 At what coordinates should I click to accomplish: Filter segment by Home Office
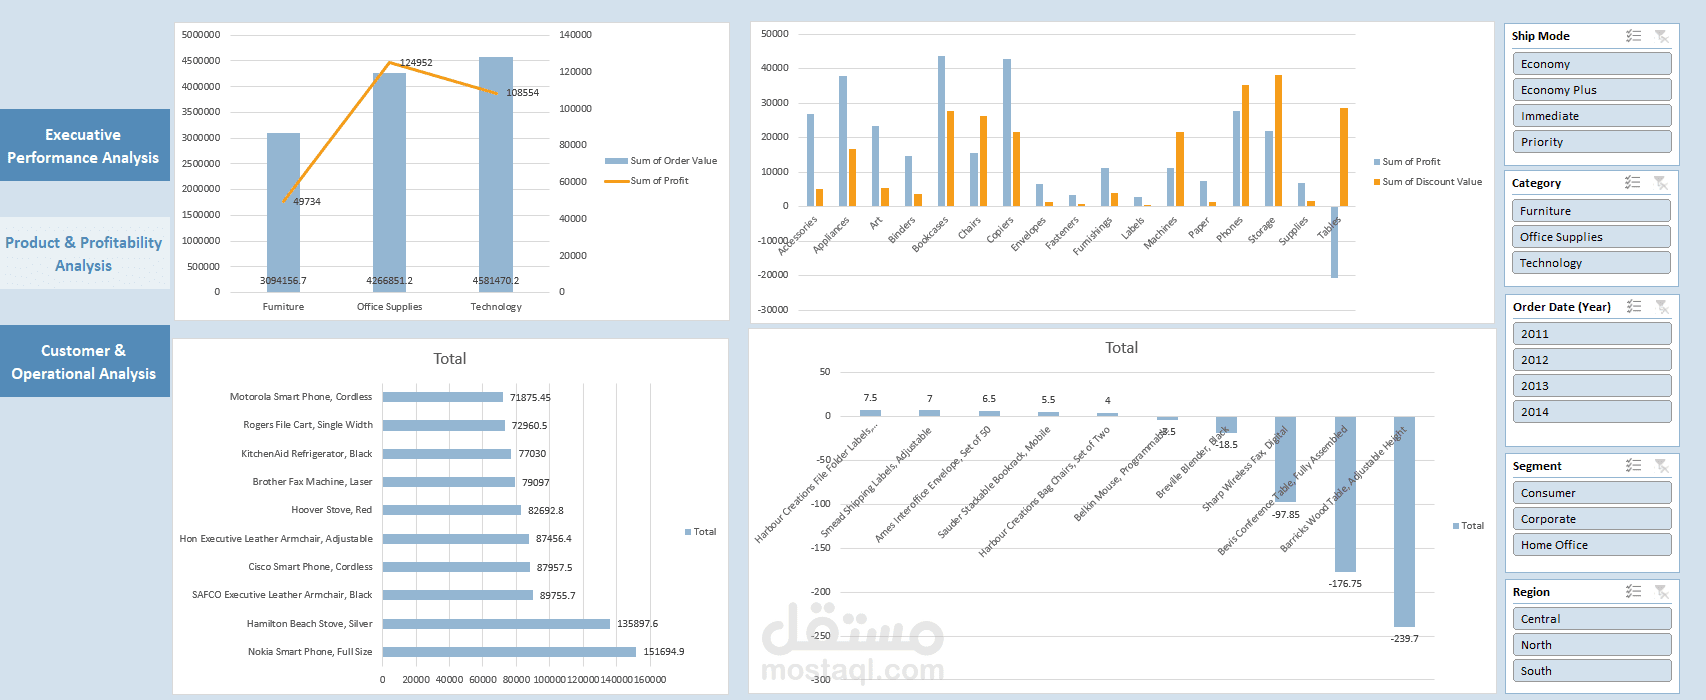[x=1592, y=545]
